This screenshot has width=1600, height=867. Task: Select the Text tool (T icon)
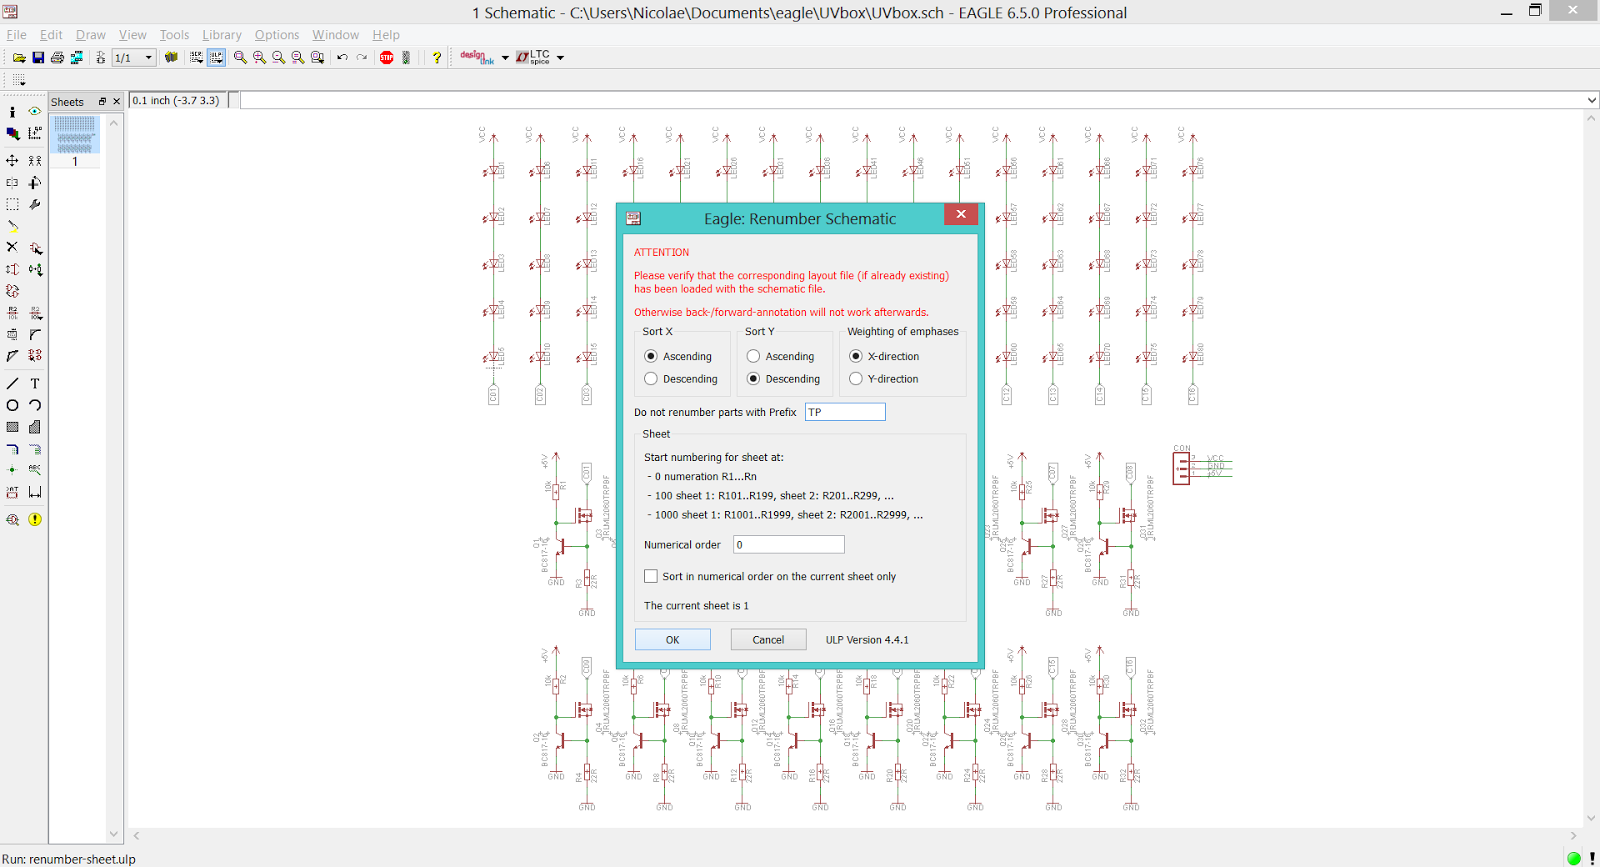[x=35, y=384]
